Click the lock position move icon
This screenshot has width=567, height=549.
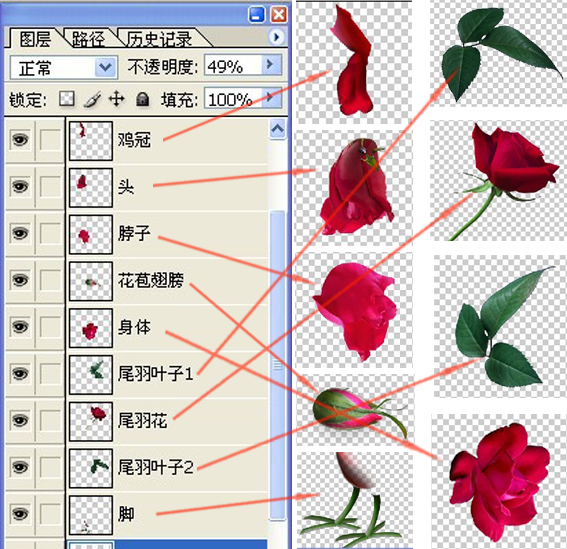(116, 98)
